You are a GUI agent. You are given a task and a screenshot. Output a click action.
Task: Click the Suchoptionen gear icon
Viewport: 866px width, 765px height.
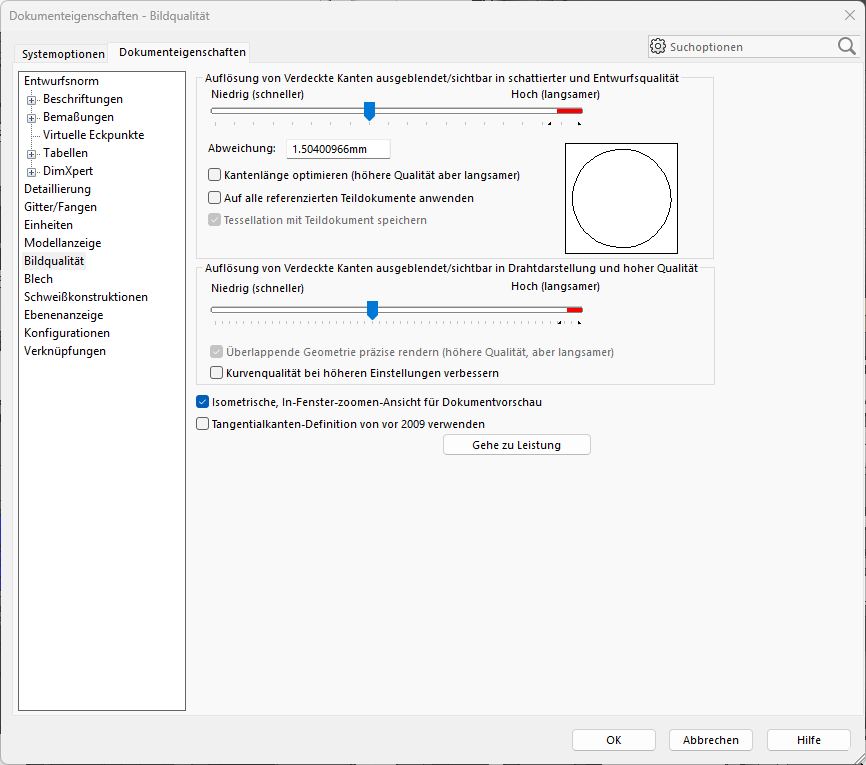658,46
